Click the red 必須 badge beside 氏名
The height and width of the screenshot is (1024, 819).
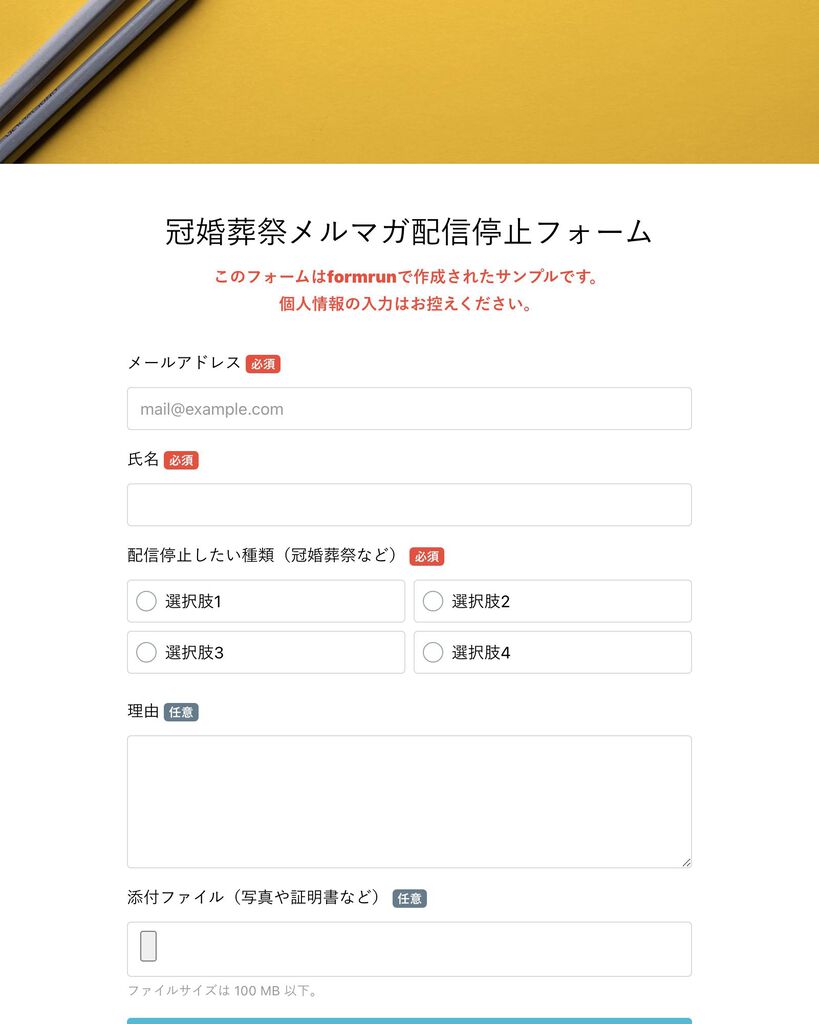(181, 461)
